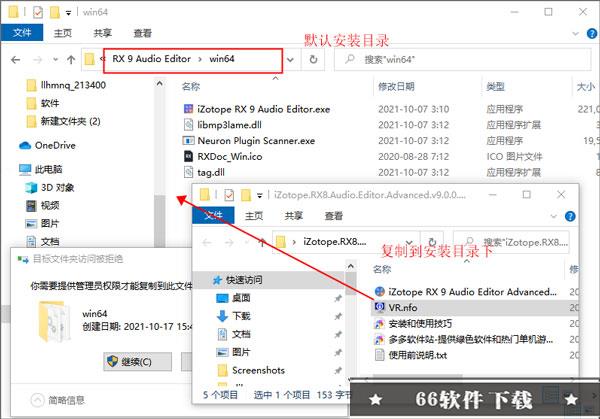Click the back arrow in win64 window
600x419 pixels.
point(16,60)
